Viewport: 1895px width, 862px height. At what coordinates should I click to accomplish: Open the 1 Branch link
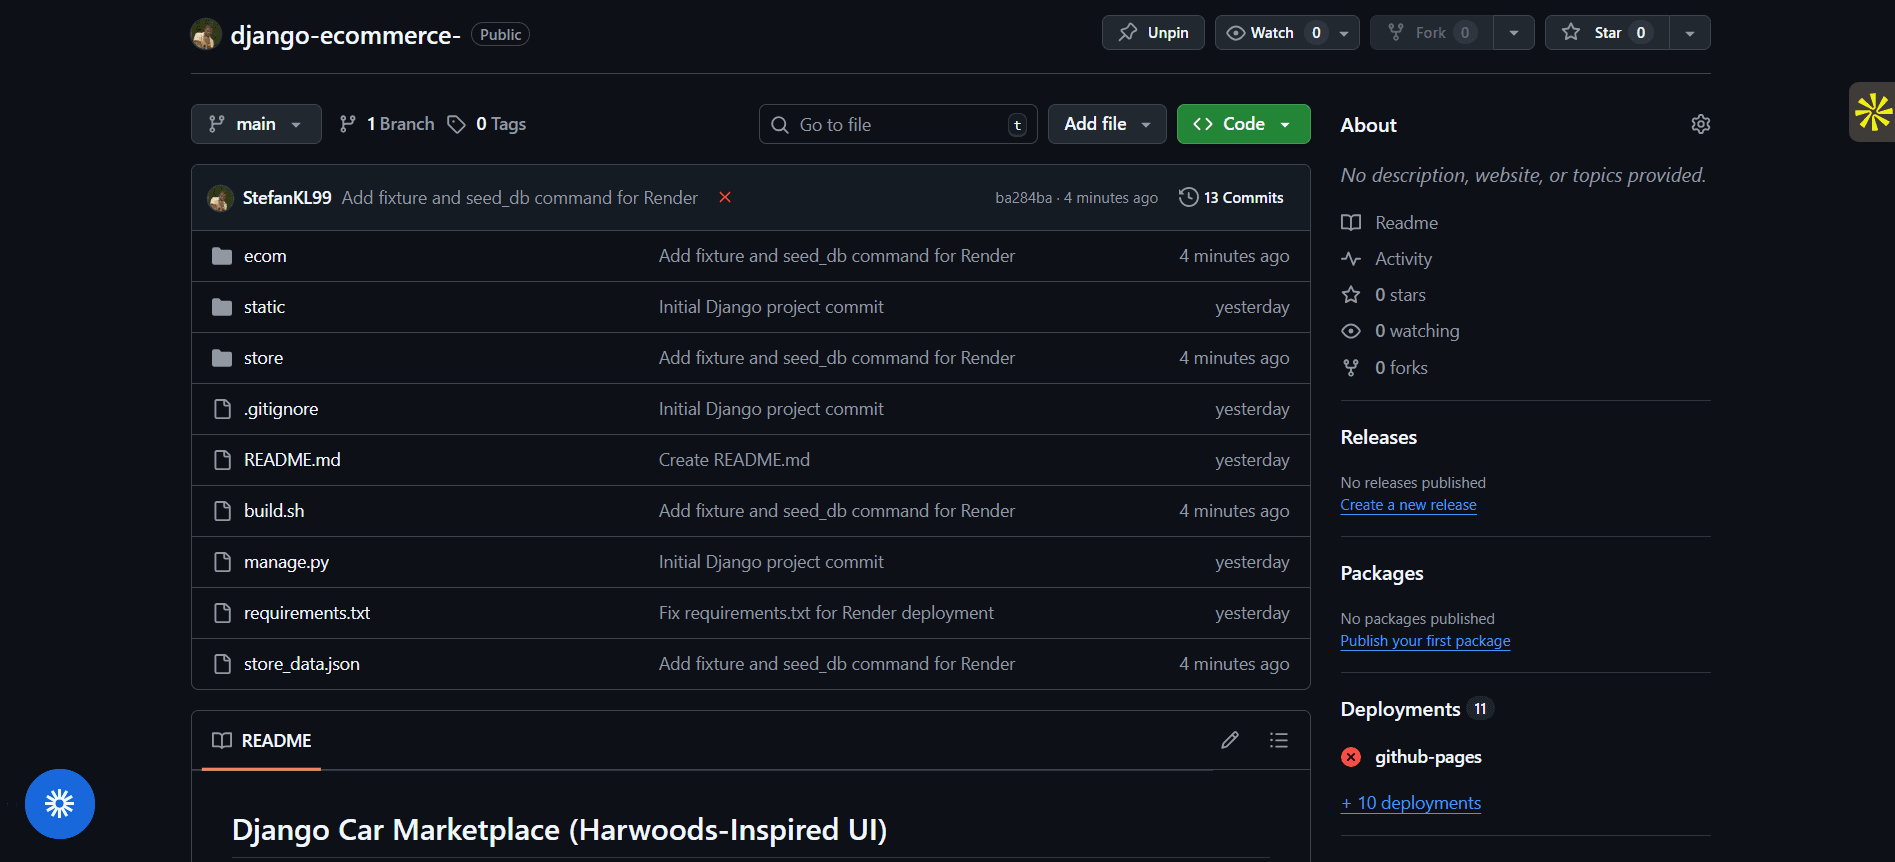click(387, 124)
